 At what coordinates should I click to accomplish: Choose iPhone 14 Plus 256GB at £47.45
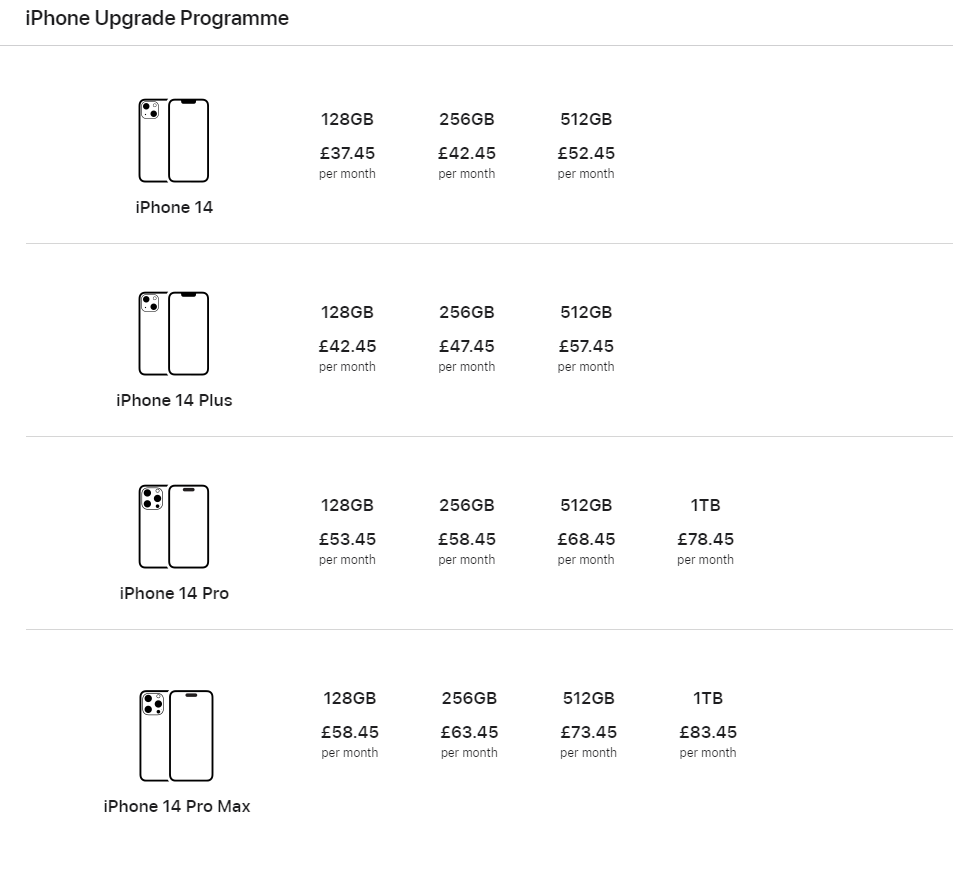click(x=467, y=339)
